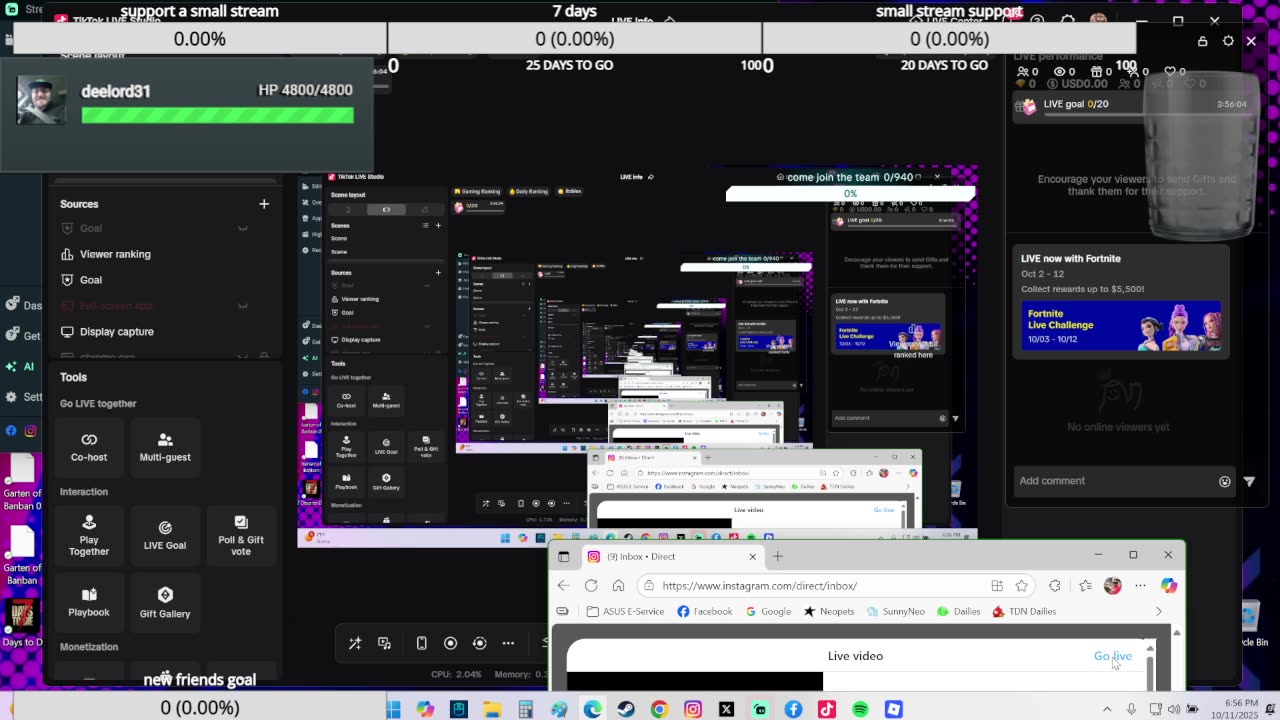1280x720 pixels.
Task: Open the SunnyNeo bookmark
Action: pos(895,611)
